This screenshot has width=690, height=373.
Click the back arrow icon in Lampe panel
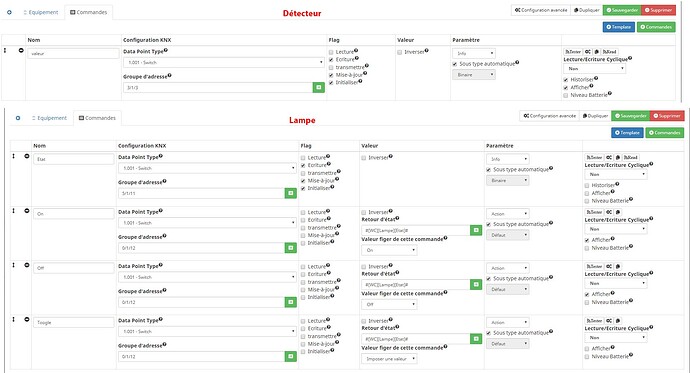(18, 118)
